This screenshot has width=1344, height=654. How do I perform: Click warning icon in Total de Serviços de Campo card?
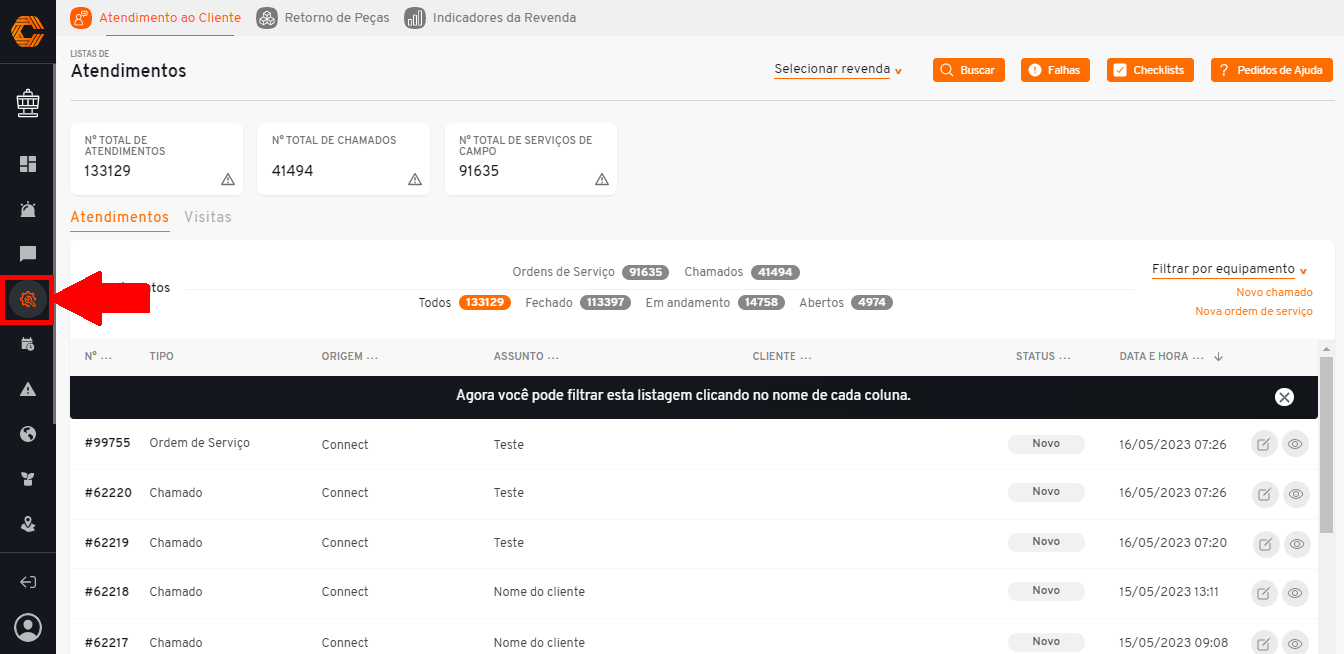602,179
